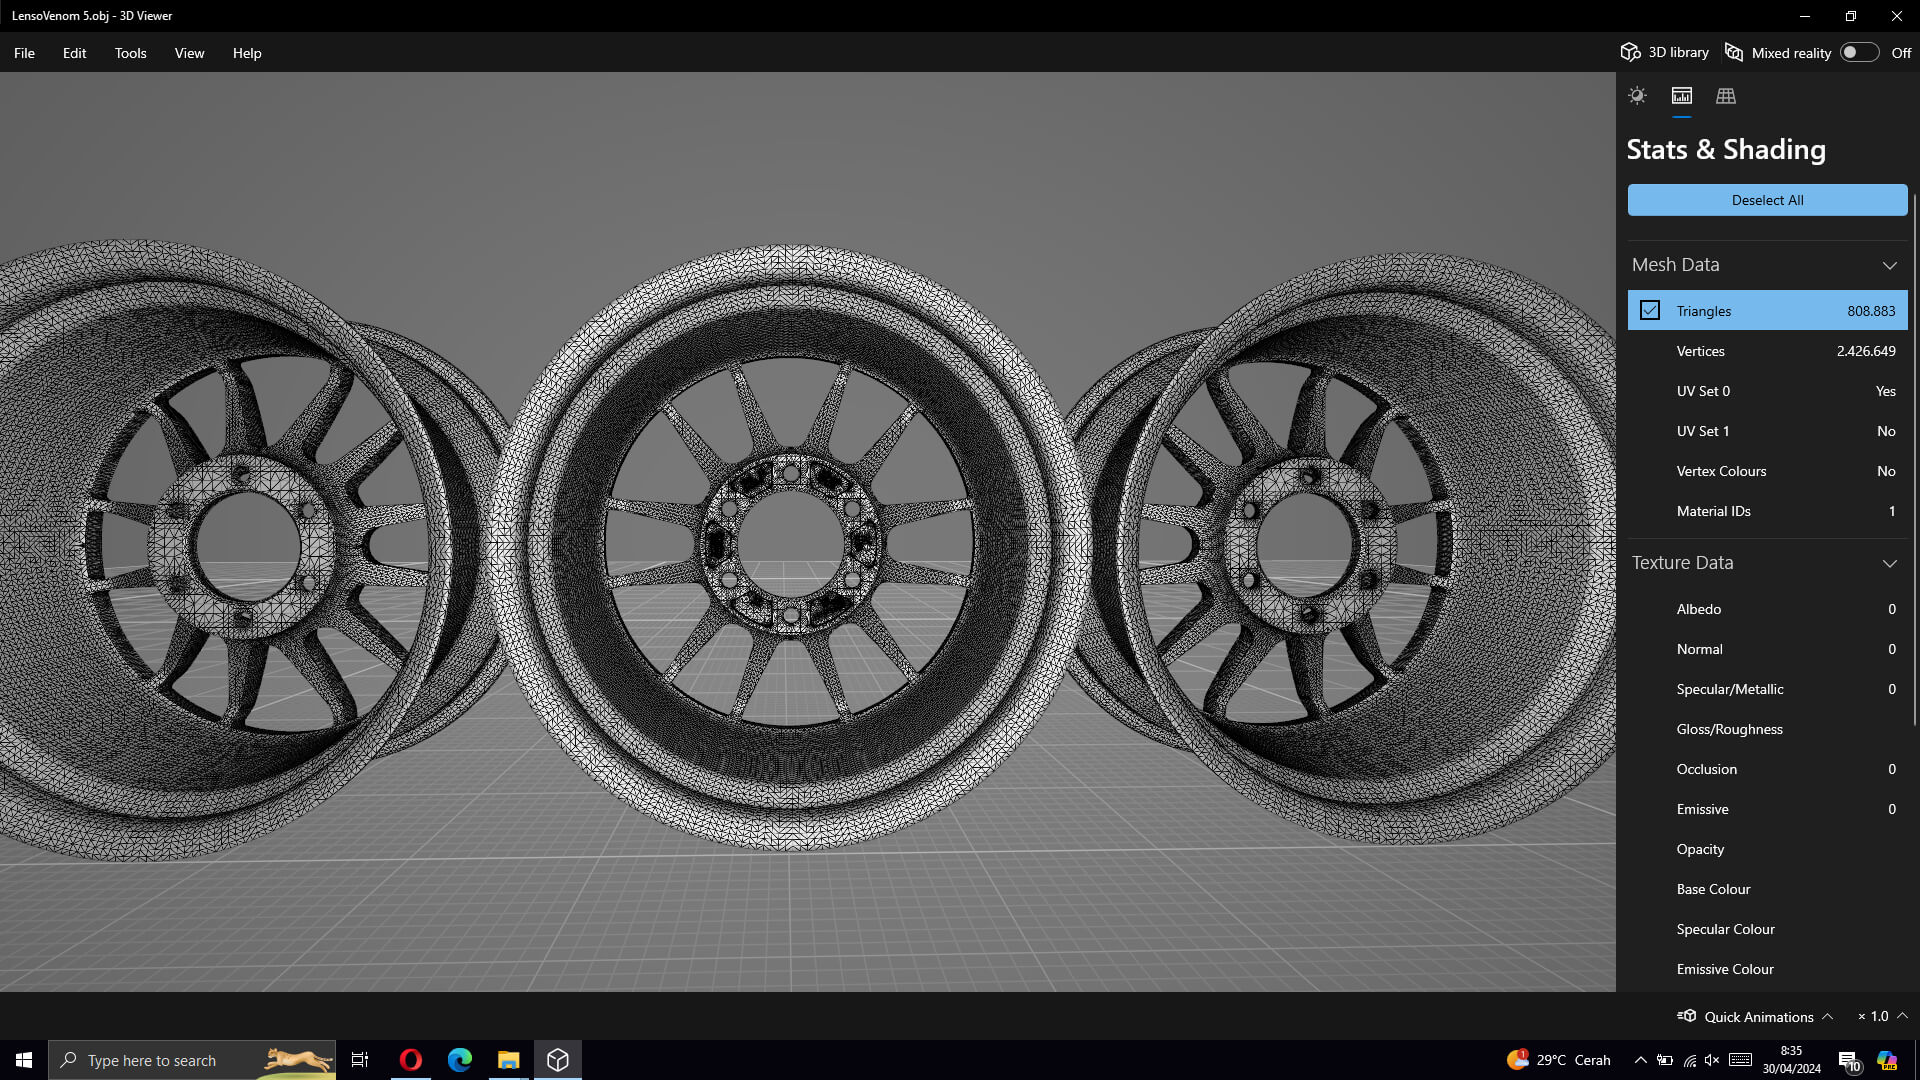Open the Tools menu
The image size is (1920, 1080).
(130, 53)
